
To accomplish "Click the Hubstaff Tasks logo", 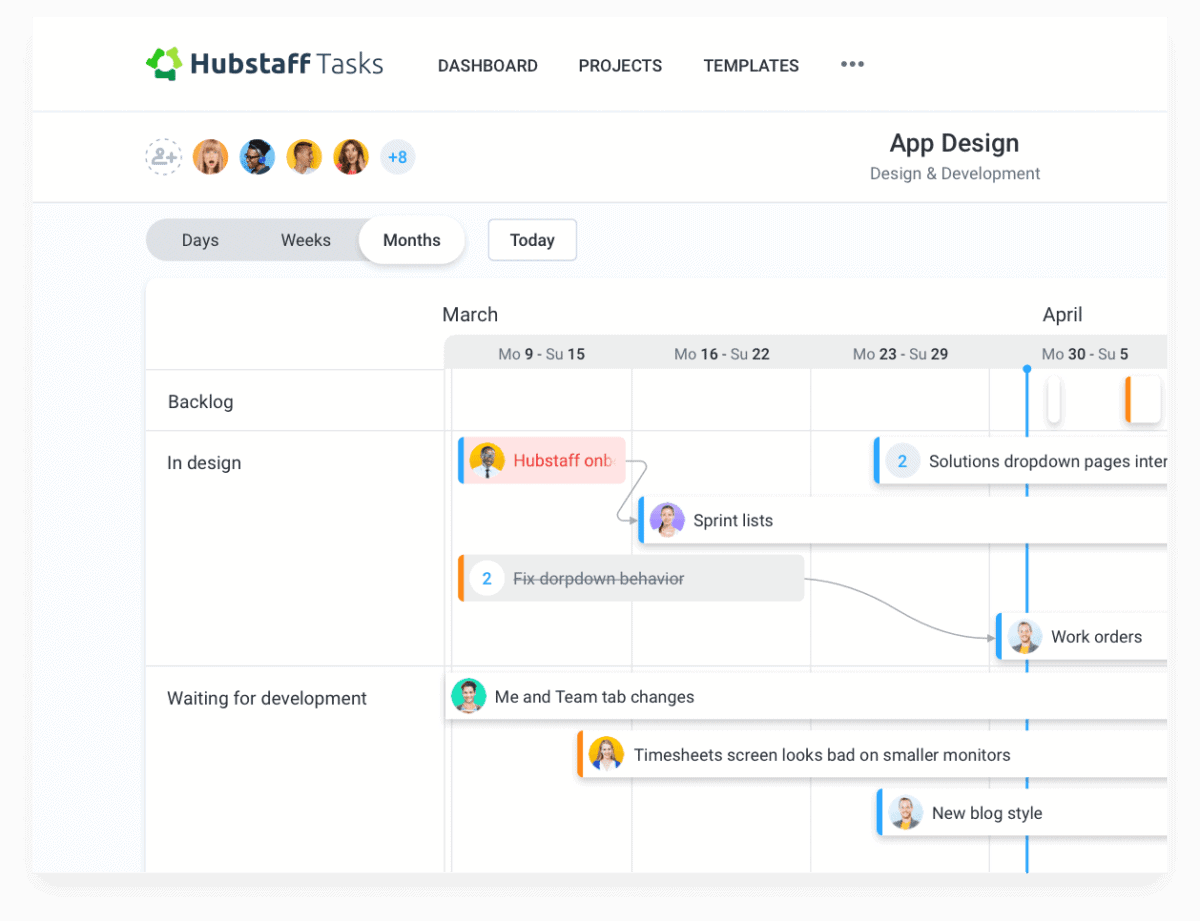I will 263,63.
